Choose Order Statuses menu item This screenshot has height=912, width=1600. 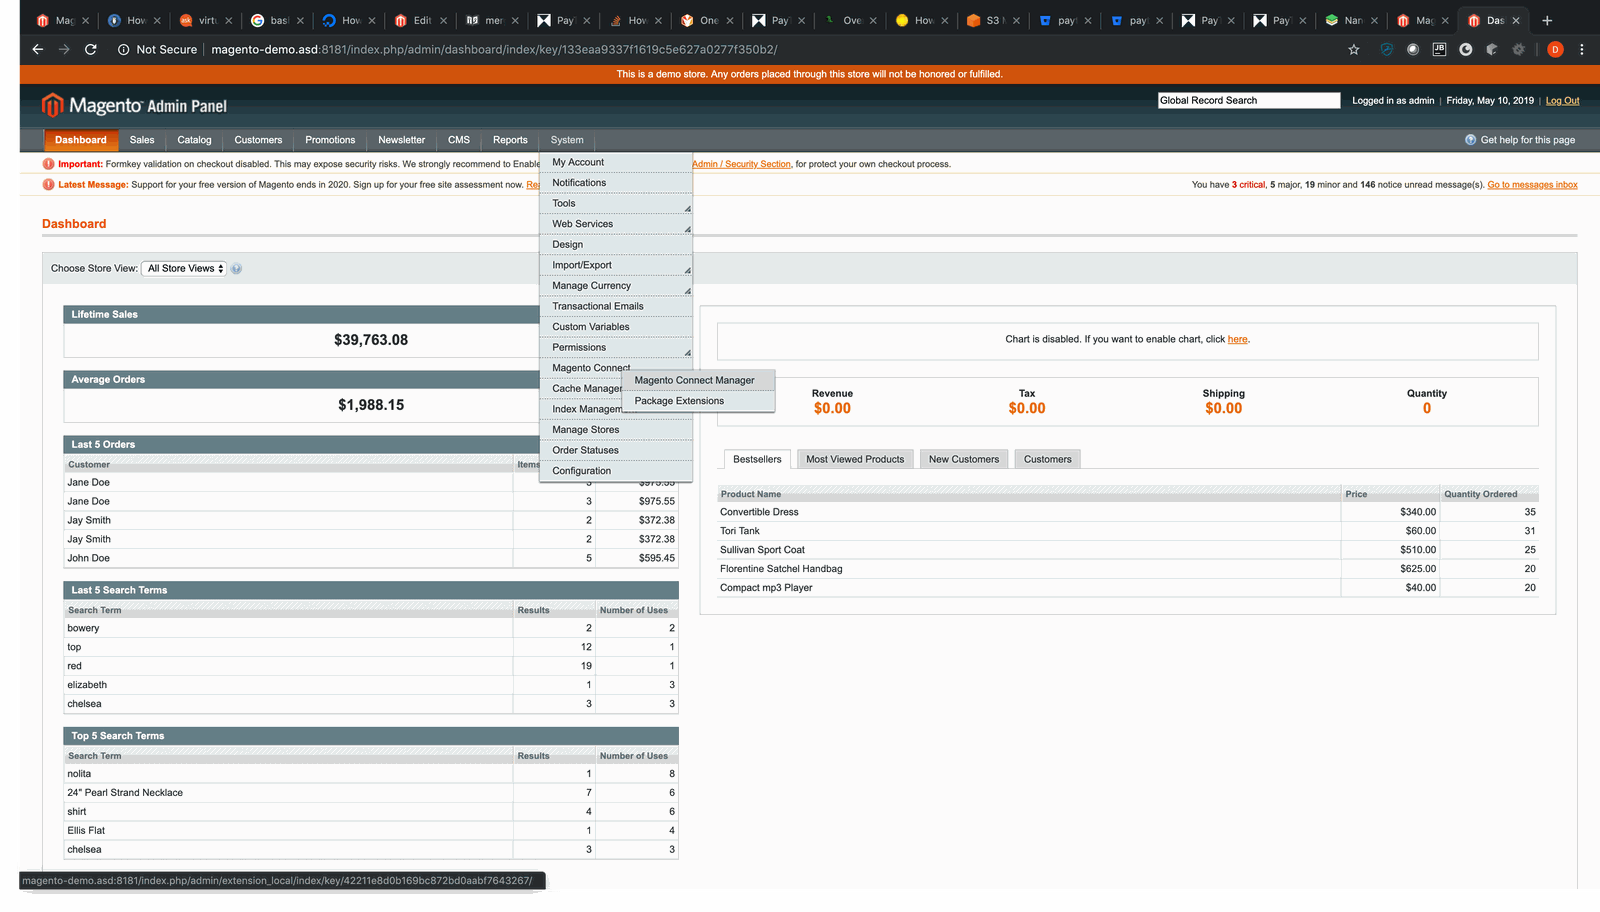(616, 450)
